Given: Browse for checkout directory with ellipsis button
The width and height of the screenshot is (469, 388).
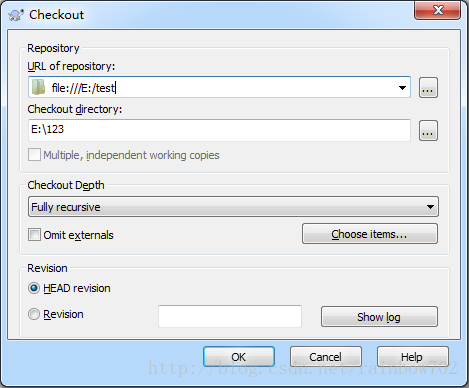Looking at the screenshot, I should (x=428, y=131).
